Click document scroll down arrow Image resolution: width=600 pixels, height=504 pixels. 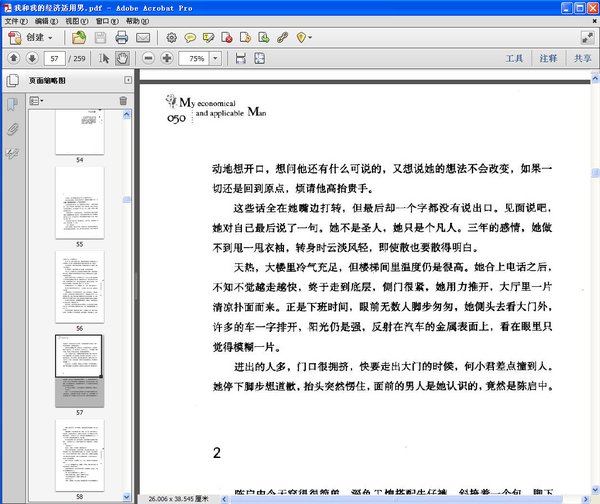[x=595, y=490]
